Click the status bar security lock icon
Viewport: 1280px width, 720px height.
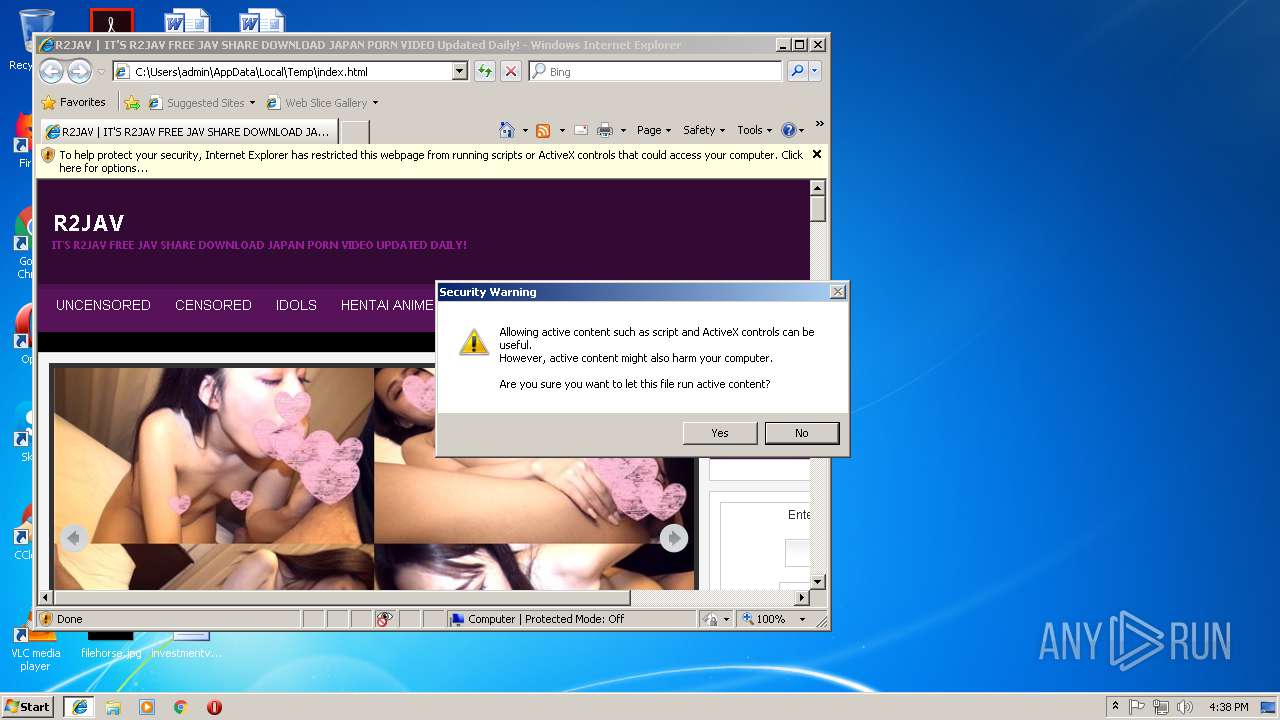(710, 619)
